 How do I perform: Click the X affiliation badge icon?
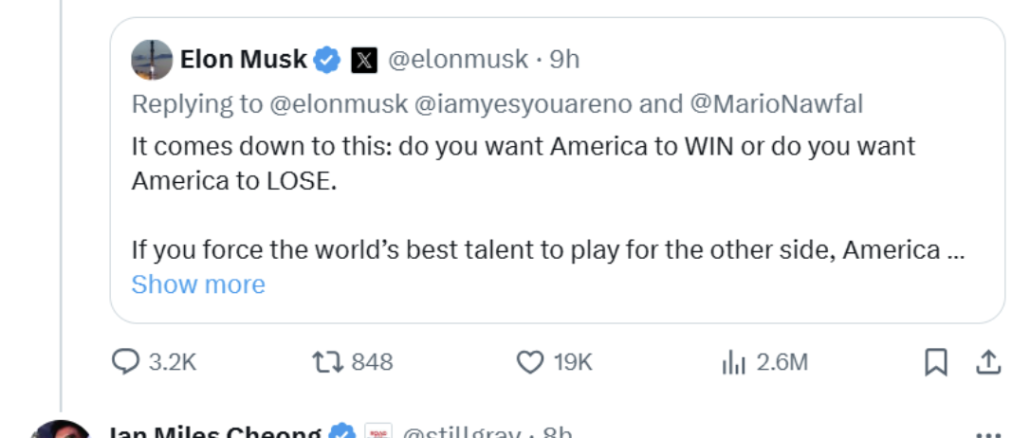(x=364, y=61)
